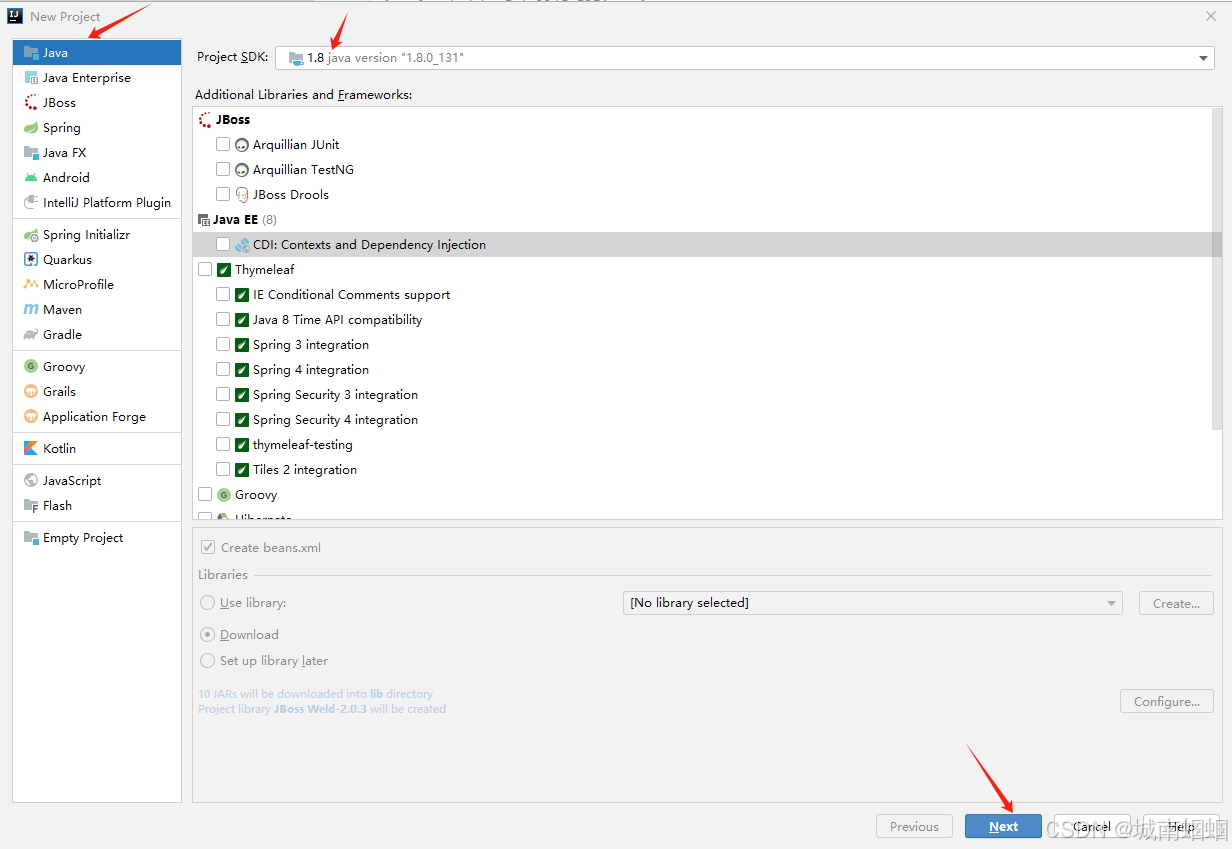1232x849 pixels.
Task: Check Java 8 Time API compatibility
Action: [223, 319]
